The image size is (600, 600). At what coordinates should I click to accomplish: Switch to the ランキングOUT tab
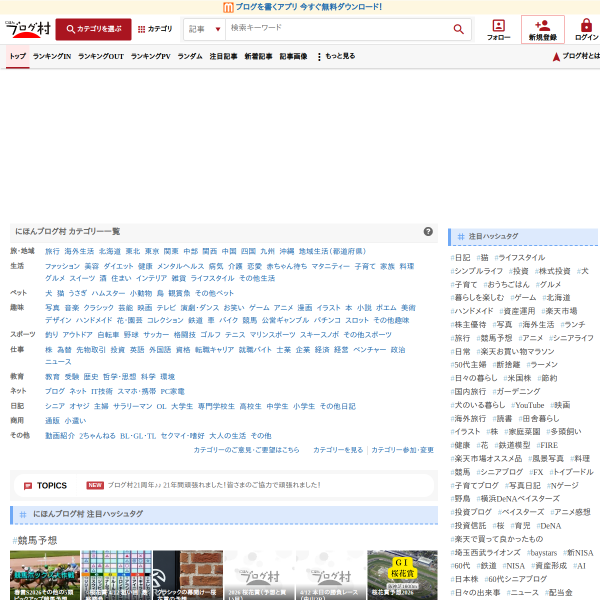pos(101,56)
